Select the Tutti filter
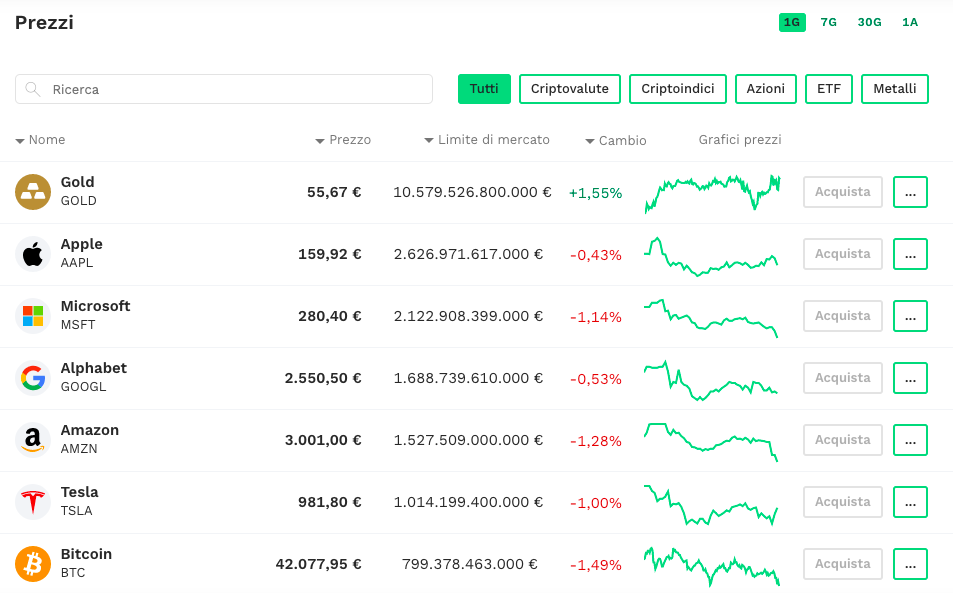 (x=484, y=89)
